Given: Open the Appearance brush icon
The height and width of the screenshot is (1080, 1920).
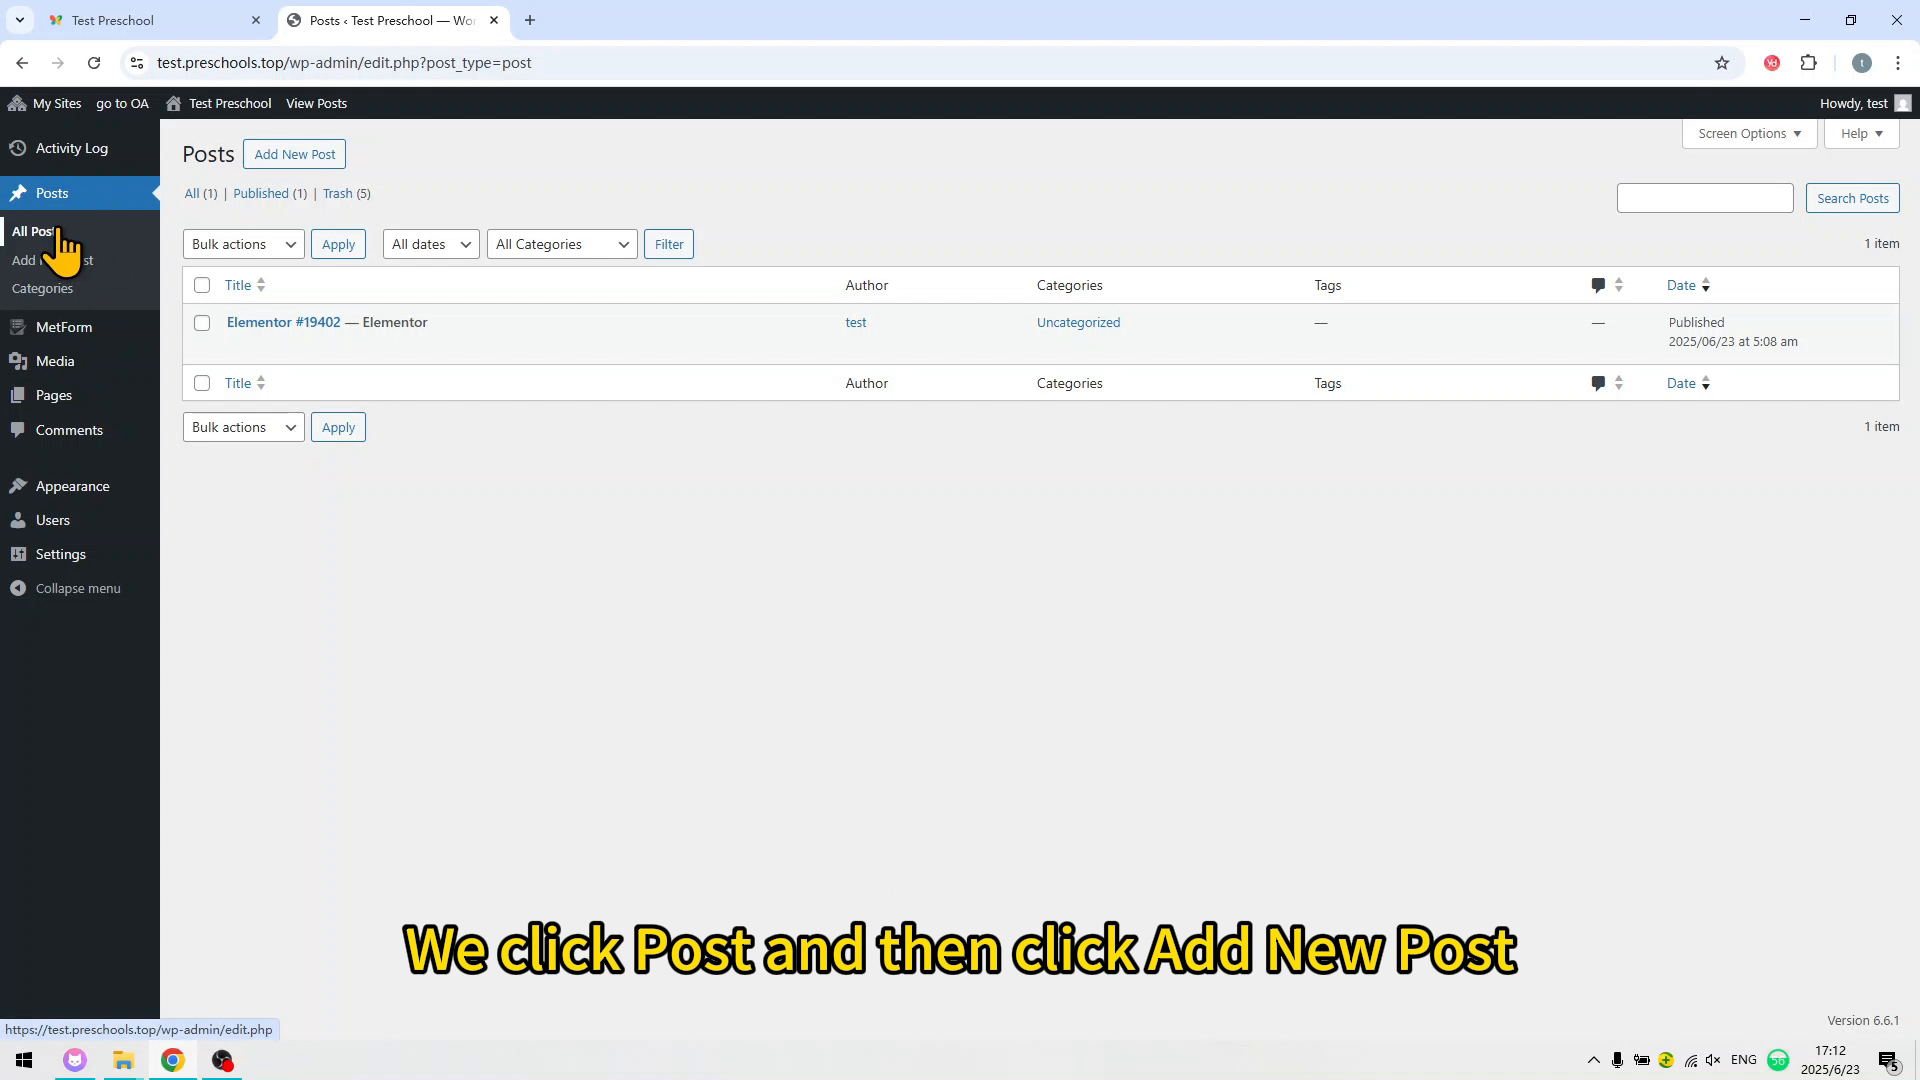Looking at the screenshot, I should click(18, 486).
